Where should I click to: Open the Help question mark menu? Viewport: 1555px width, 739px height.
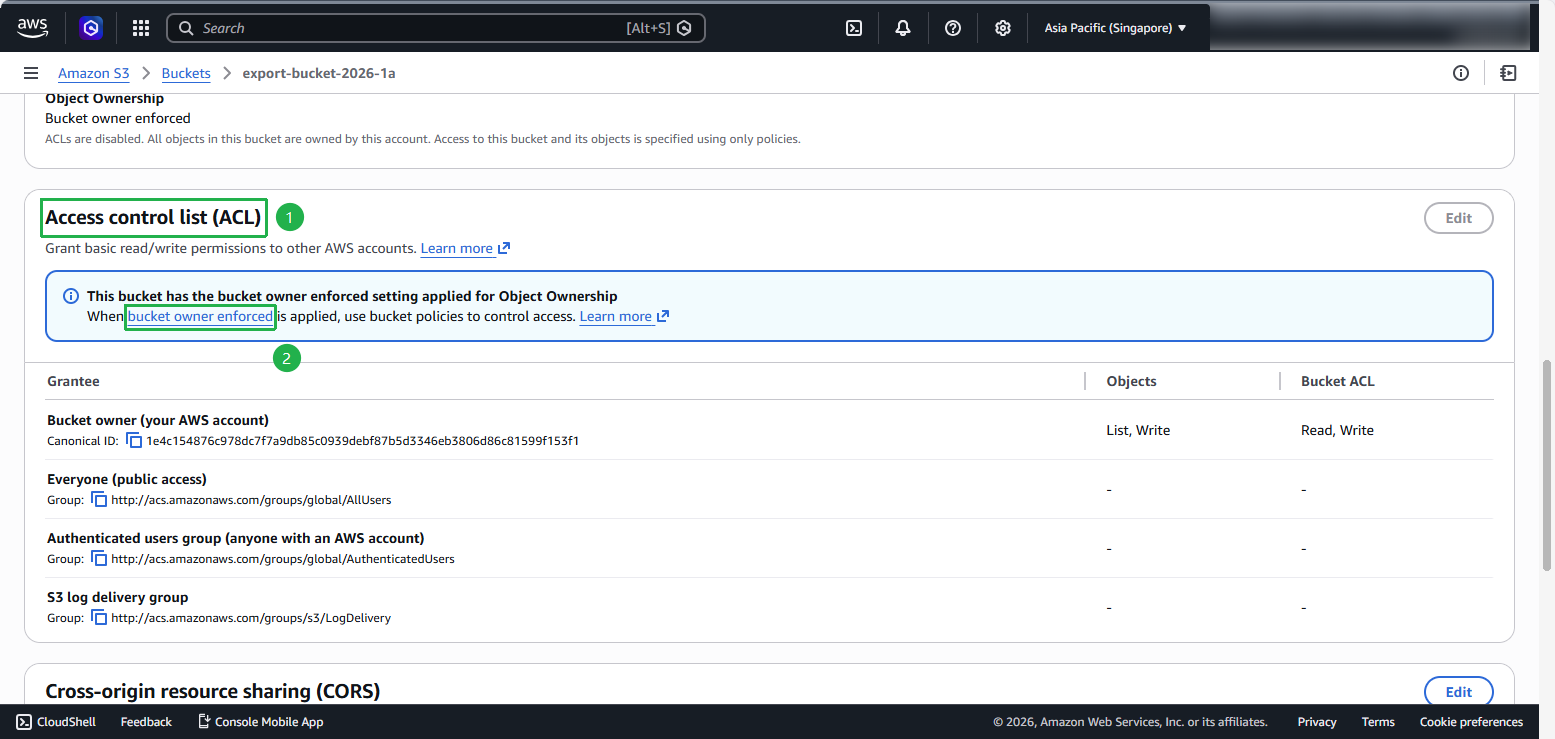coord(953,28)
